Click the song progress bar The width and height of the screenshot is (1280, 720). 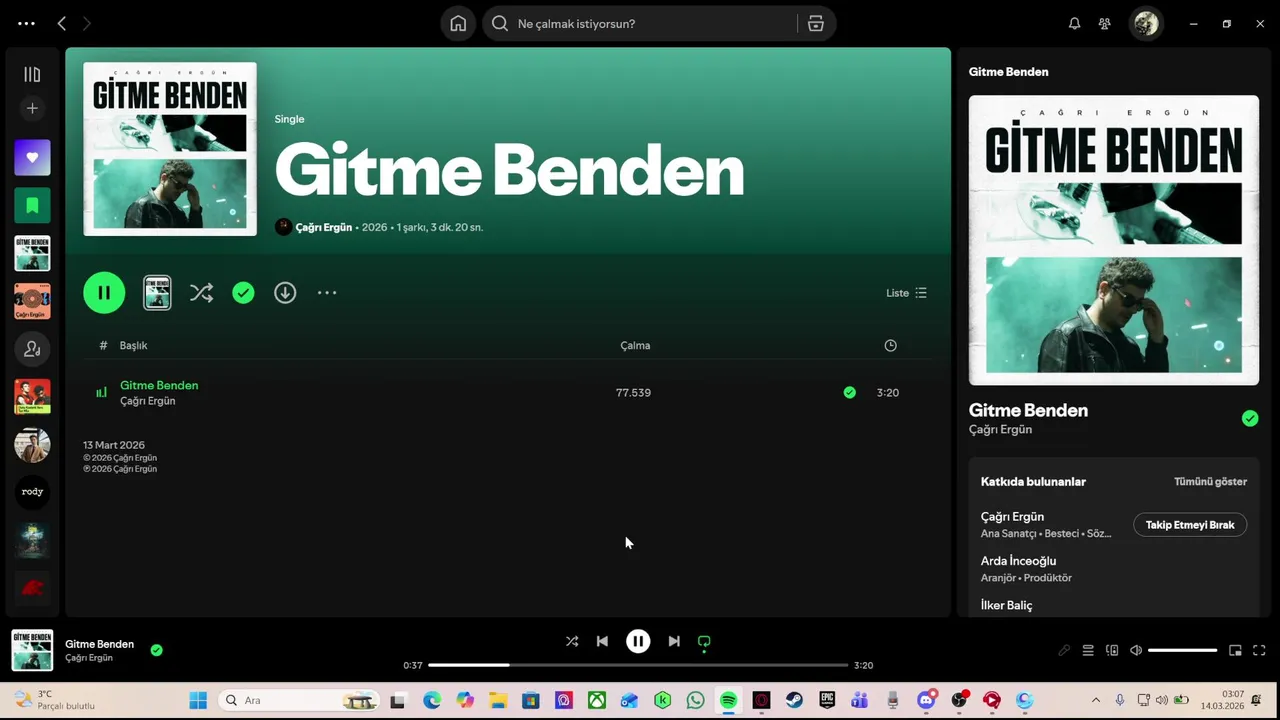tap(638, 665)
